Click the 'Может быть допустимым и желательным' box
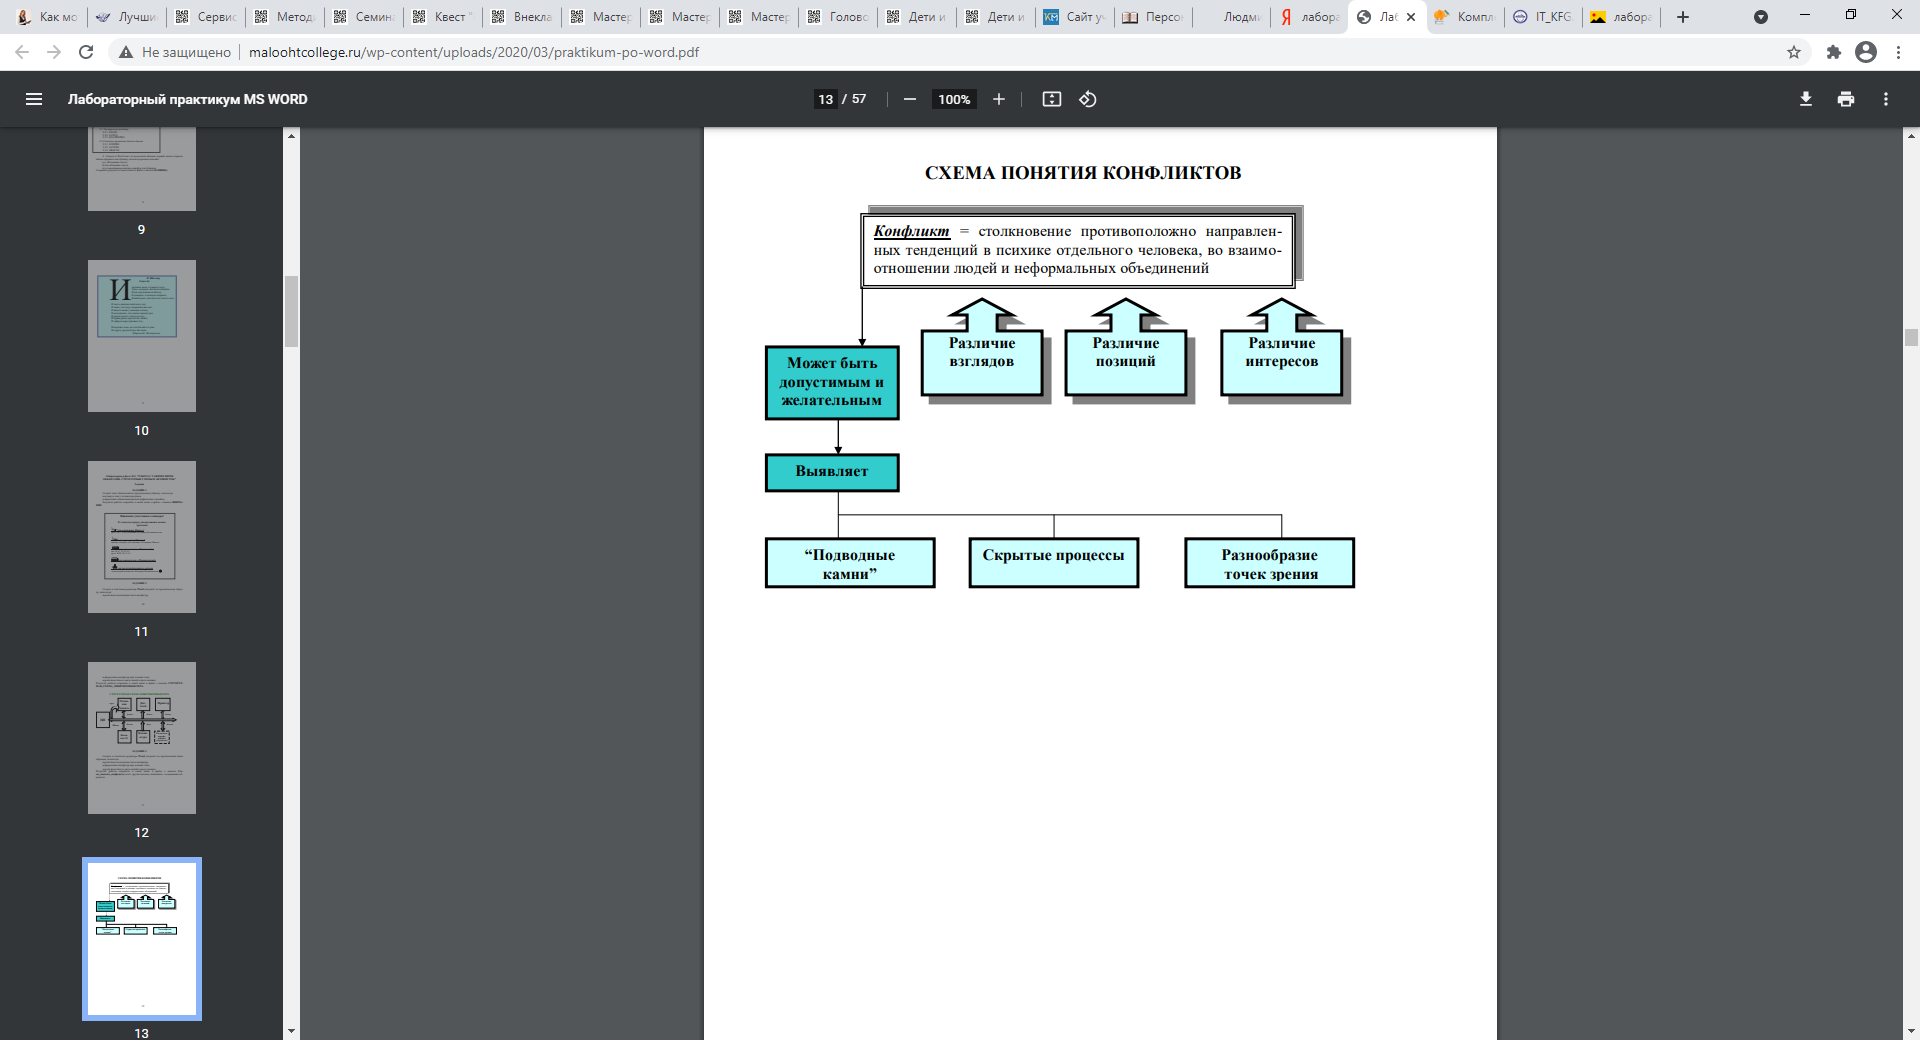The height and width of the screenshot is (1040, 1920). point(832,382)
